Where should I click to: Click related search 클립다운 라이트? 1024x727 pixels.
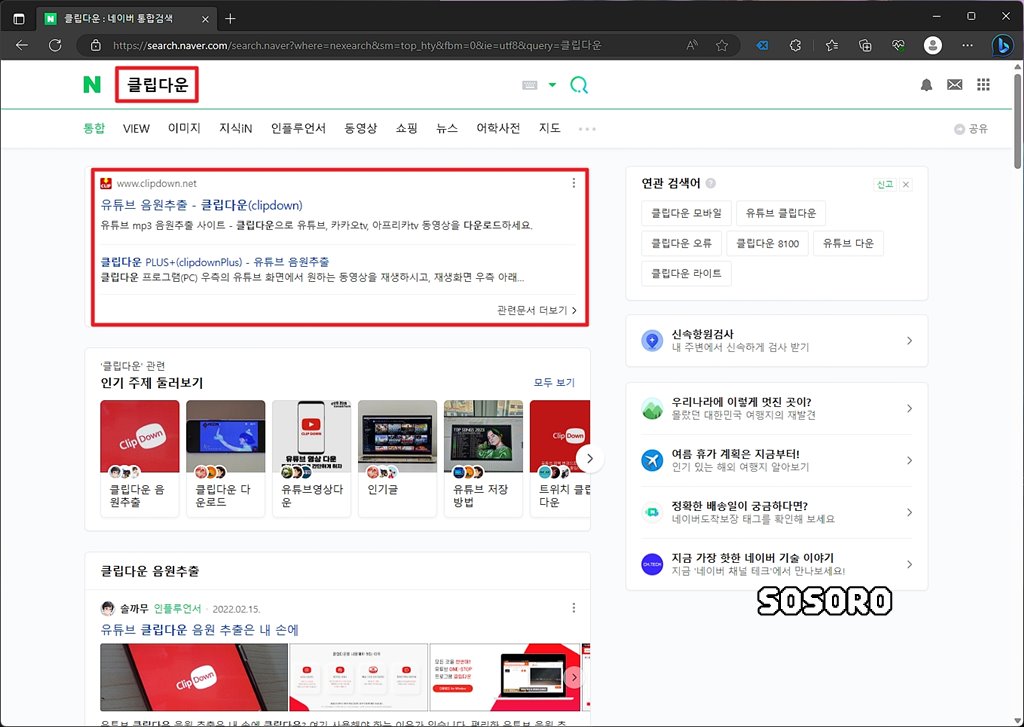point(686,273)
